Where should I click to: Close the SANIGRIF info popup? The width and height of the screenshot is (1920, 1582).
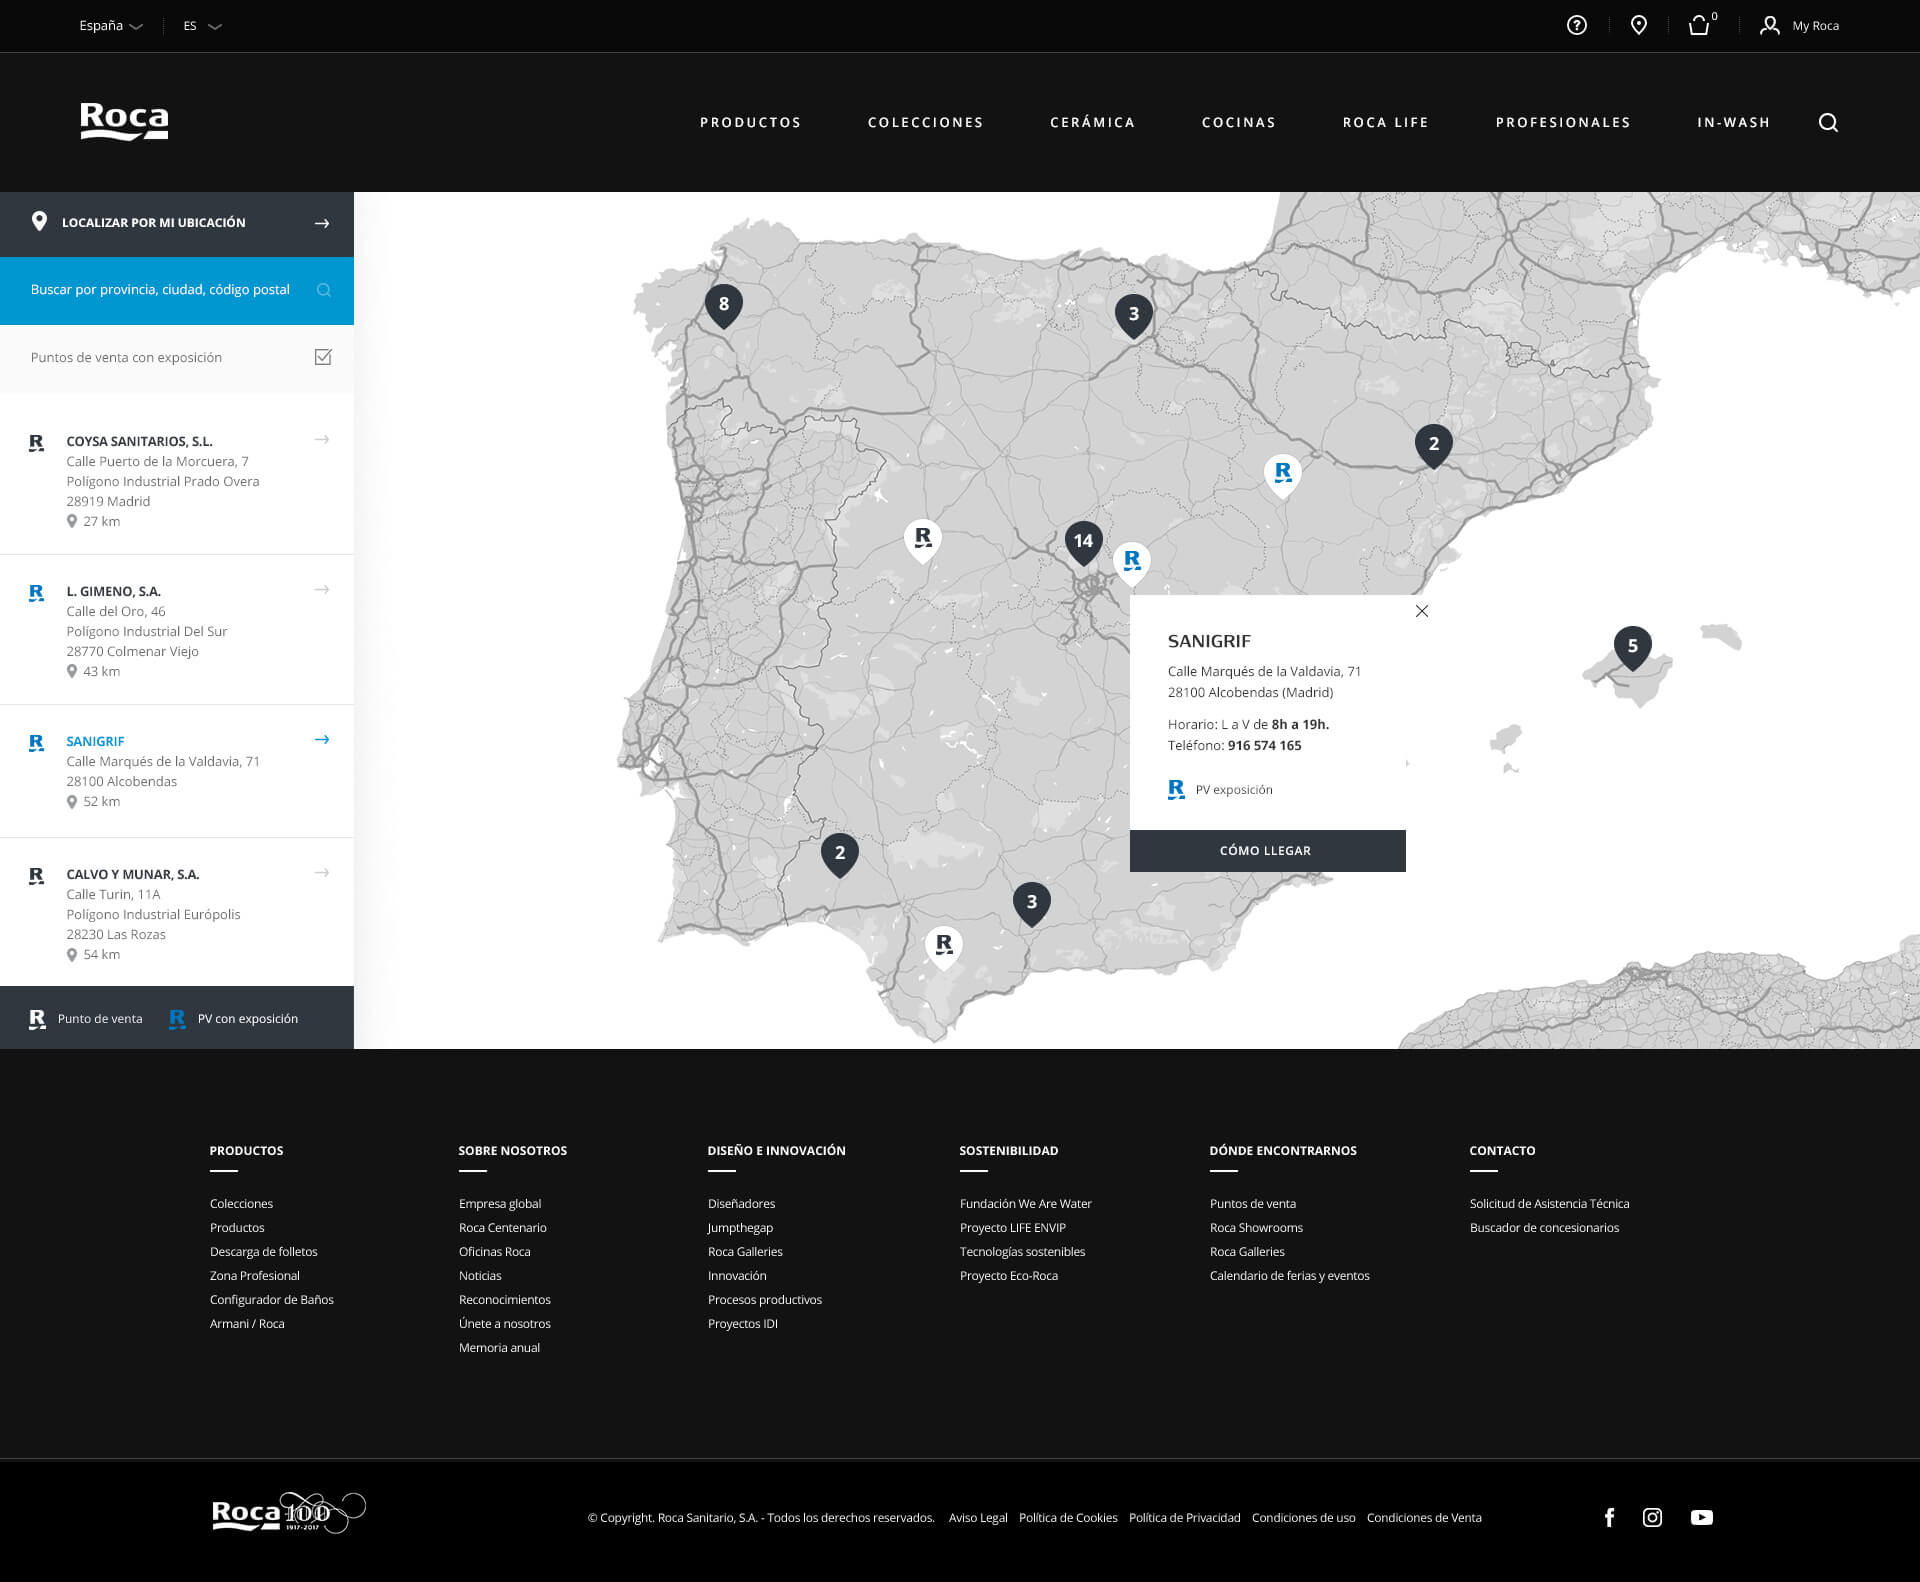pos(1421,611)
